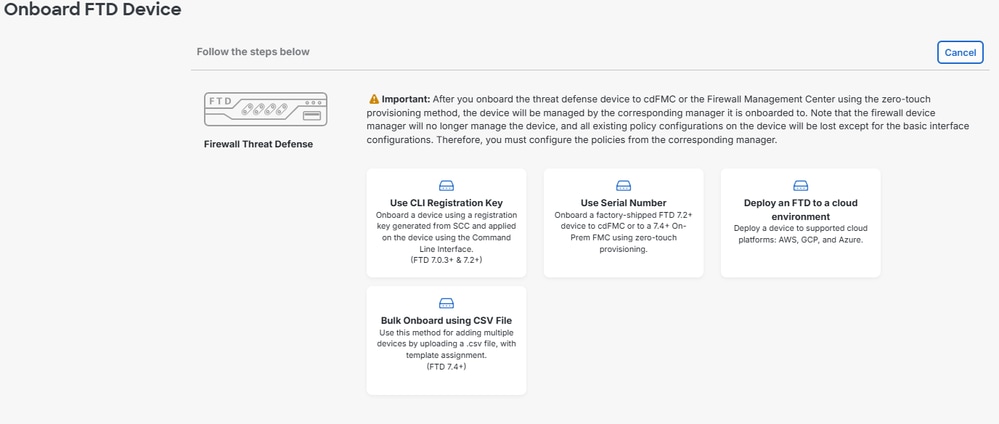Click the .csv file upload description text
Image resolution: width=999 pixels, height=424 pixels.
(446, 343)
